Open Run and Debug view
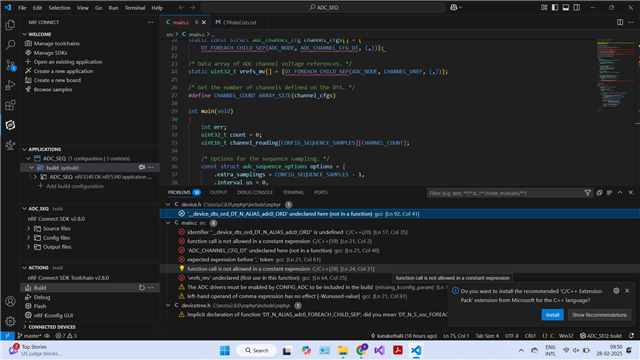 click(10, 85)
